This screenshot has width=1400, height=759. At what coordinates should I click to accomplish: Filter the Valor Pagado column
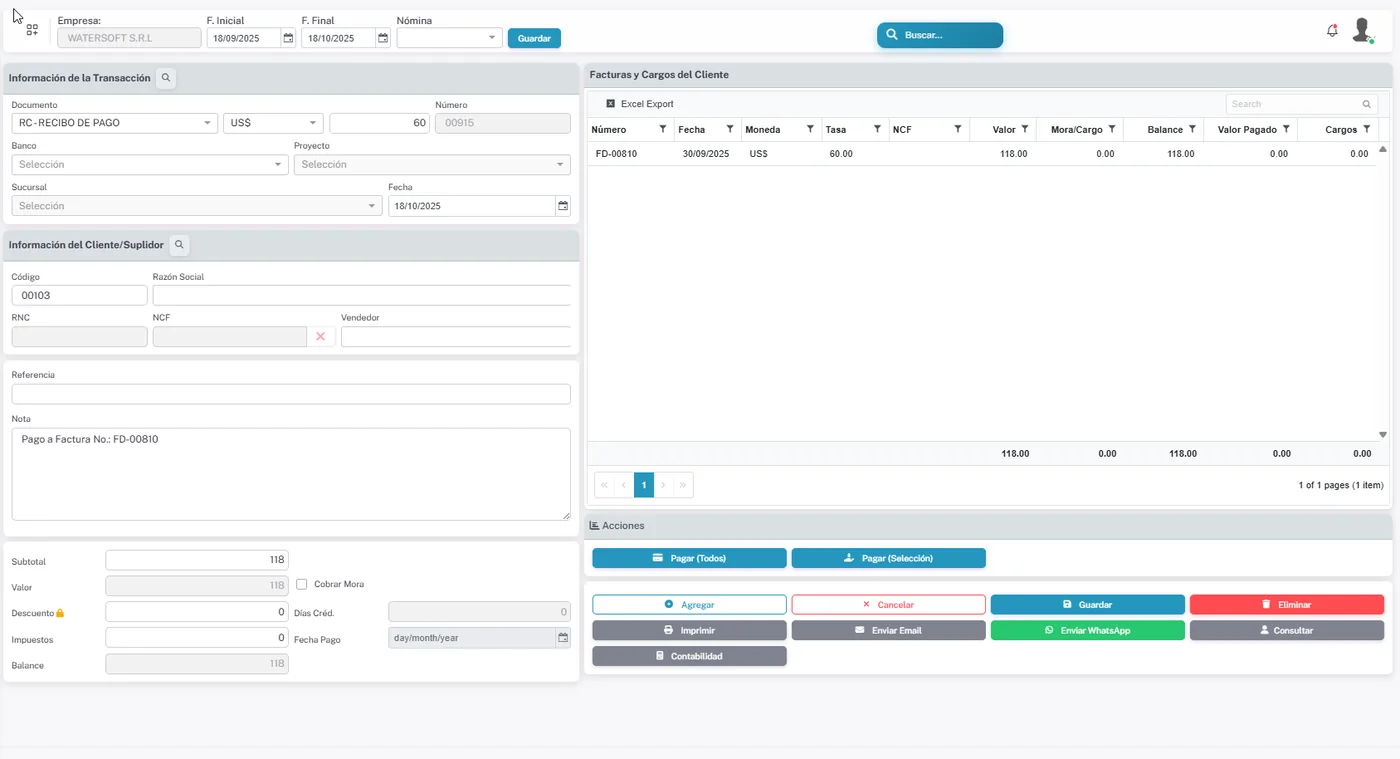pos(1286,130)
